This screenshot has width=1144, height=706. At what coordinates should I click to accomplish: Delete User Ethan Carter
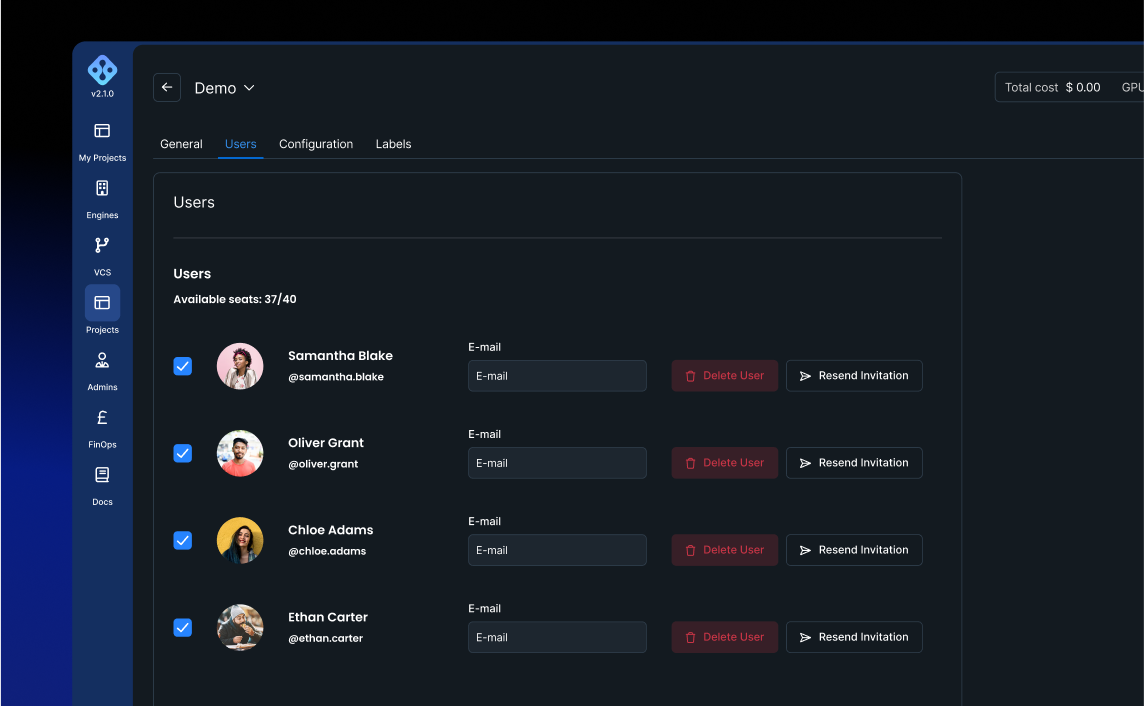[724, 637]
